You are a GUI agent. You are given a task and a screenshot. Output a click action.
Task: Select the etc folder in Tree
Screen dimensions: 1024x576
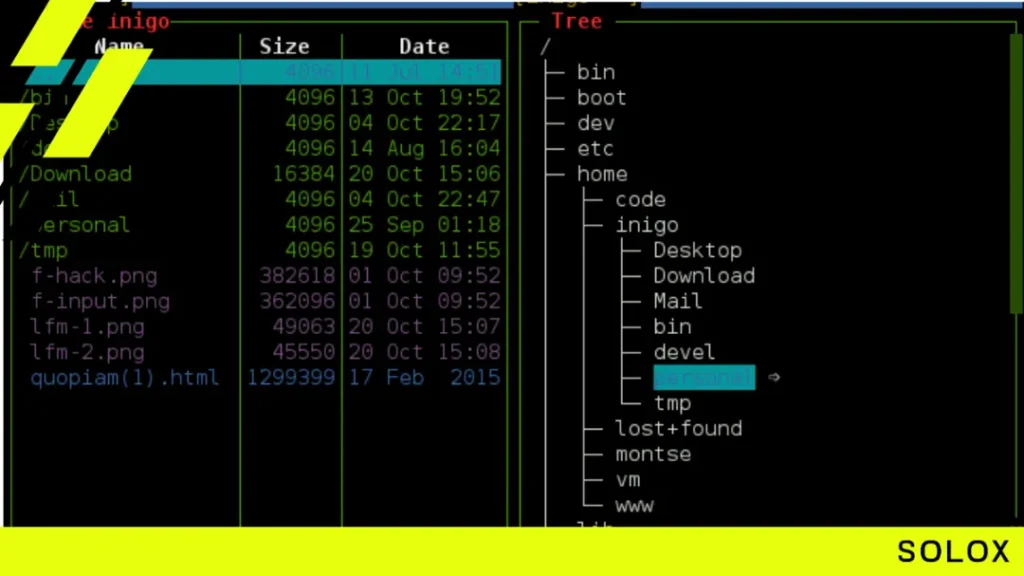pyautogui.click(x=596, y=148)
